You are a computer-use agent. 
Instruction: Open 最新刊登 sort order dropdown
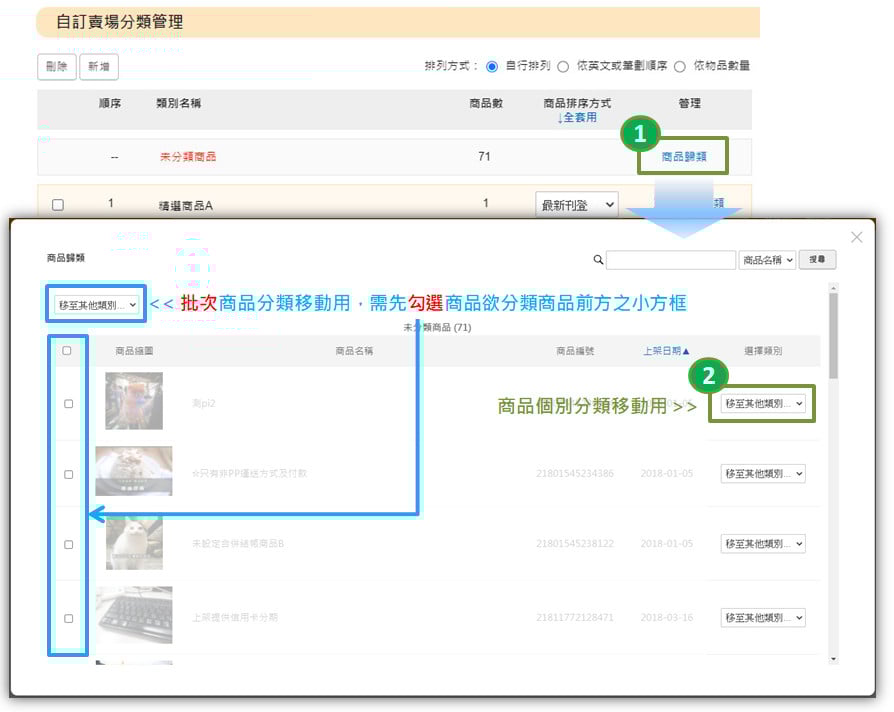coord(576,205)
